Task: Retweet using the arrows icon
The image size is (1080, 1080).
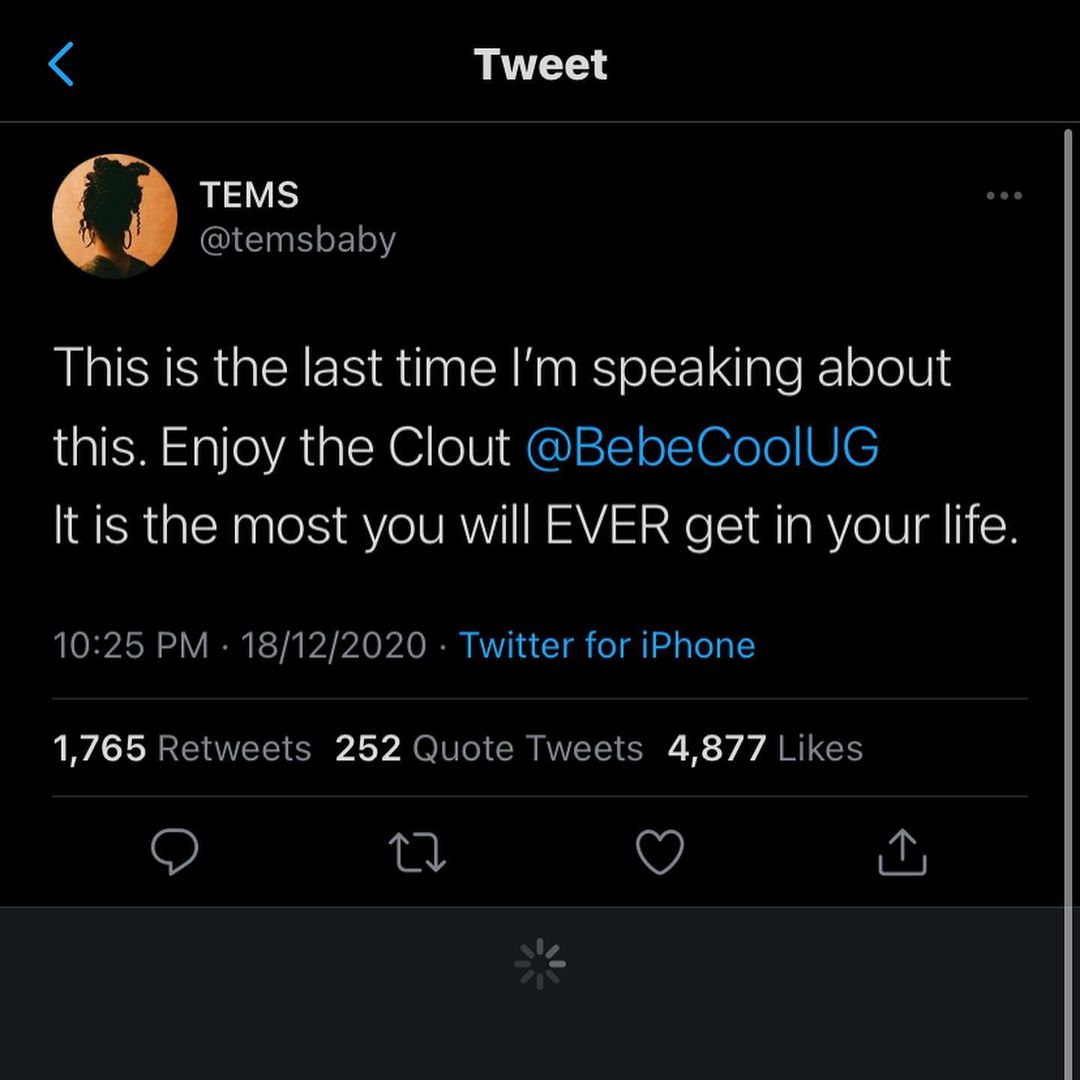Action: coord(417,853)
